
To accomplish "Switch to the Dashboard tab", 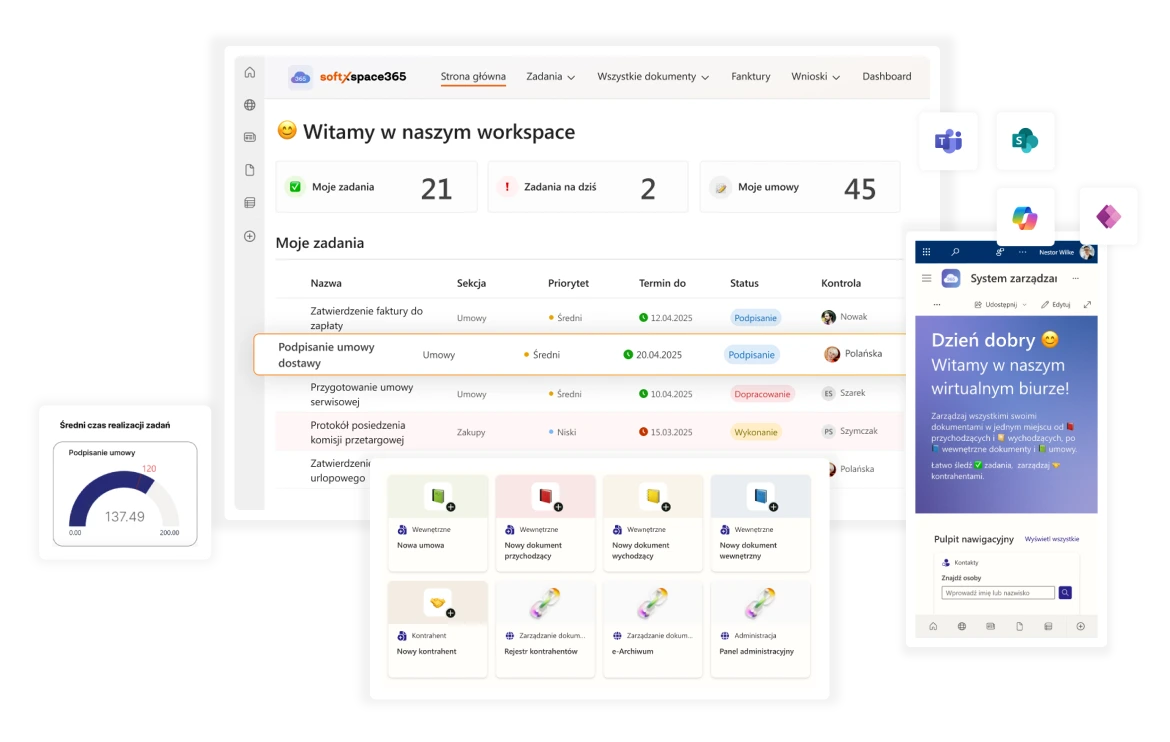I will pos(886,77).
